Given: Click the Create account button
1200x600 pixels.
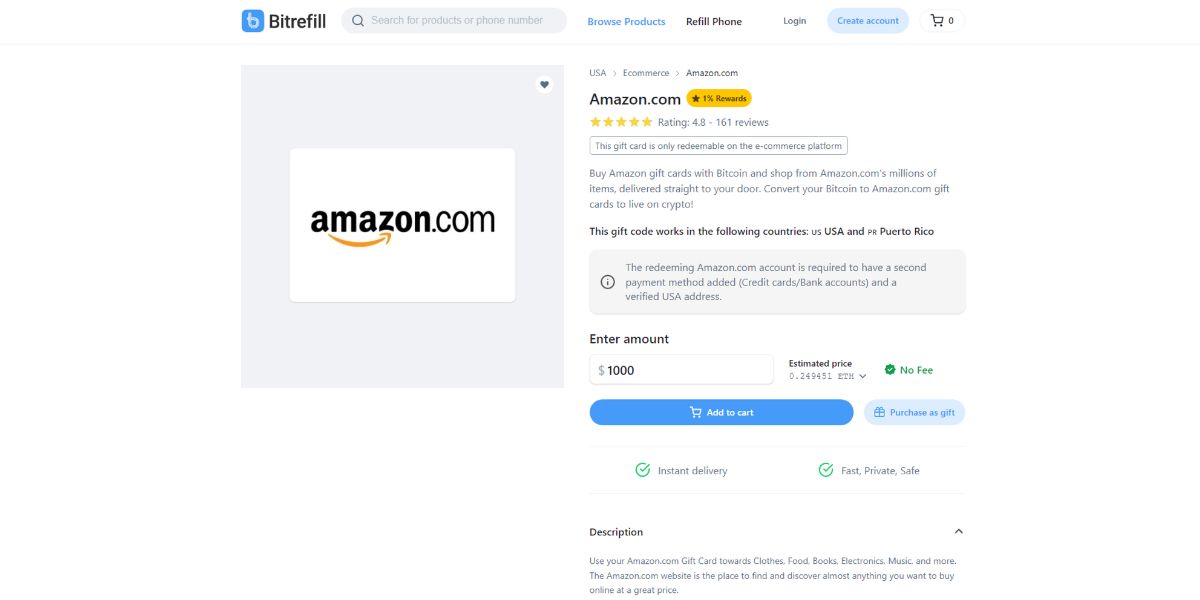Looking at the screenshot, I should pos(867,20).
